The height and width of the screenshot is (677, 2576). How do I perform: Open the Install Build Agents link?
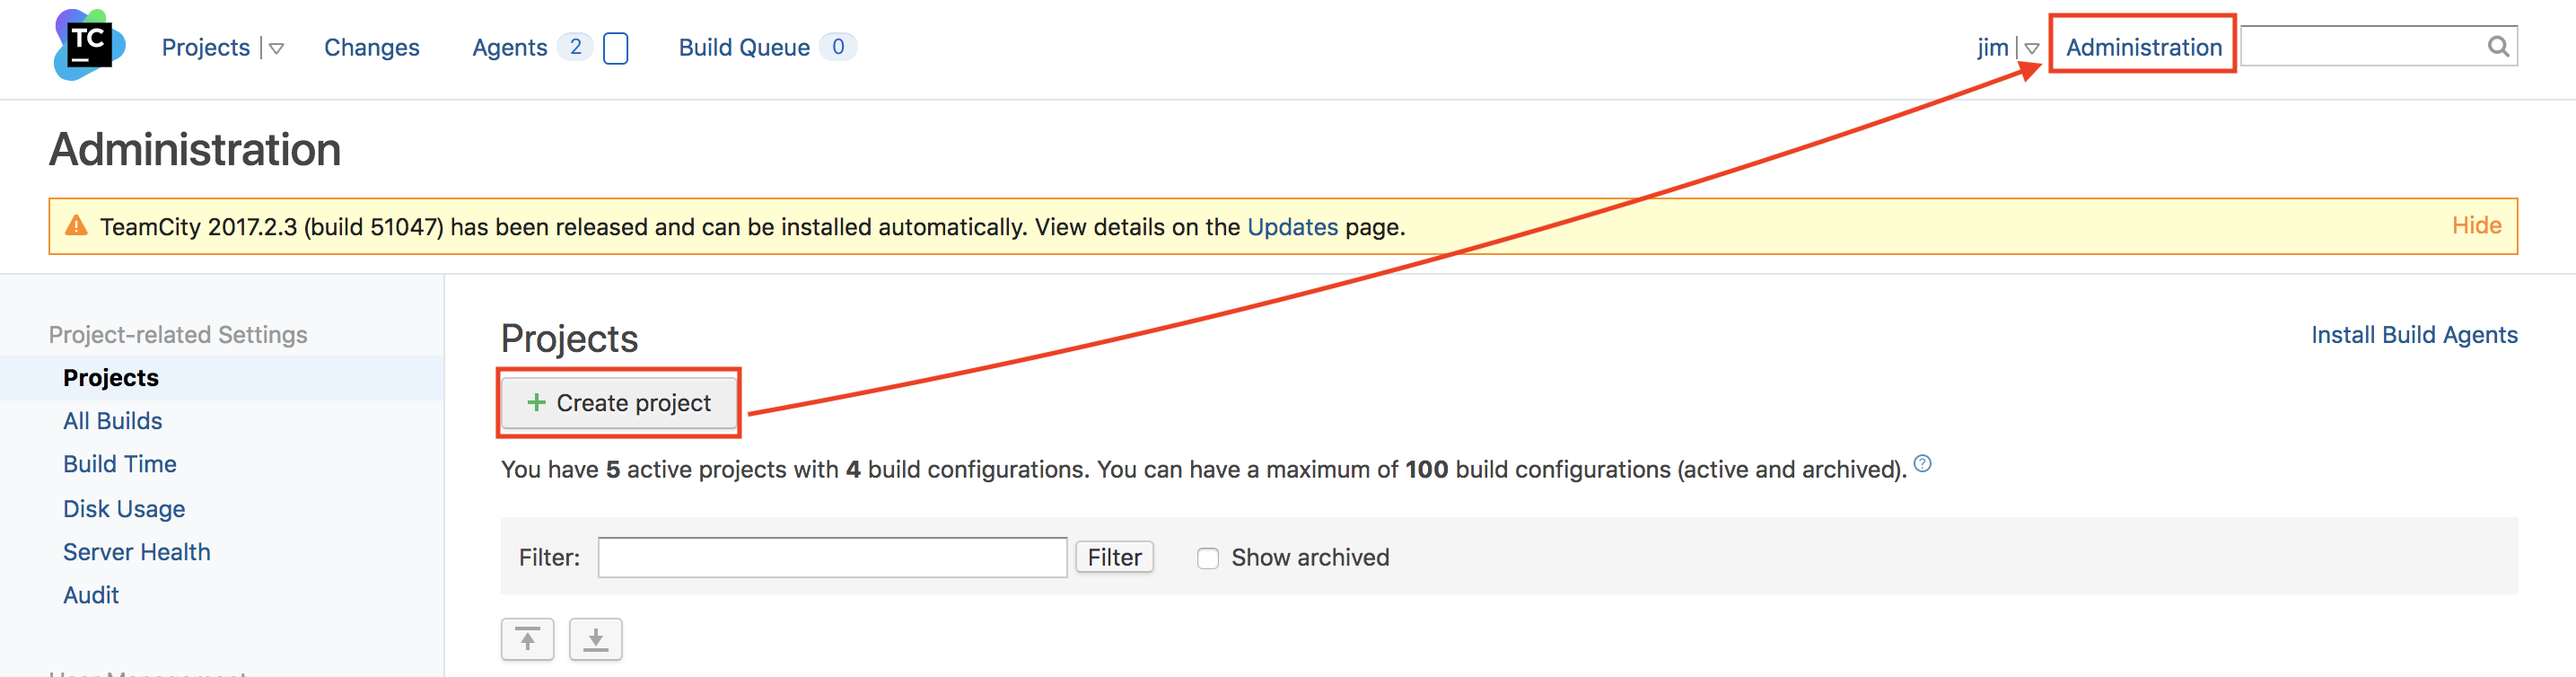tap(2414, 335)
